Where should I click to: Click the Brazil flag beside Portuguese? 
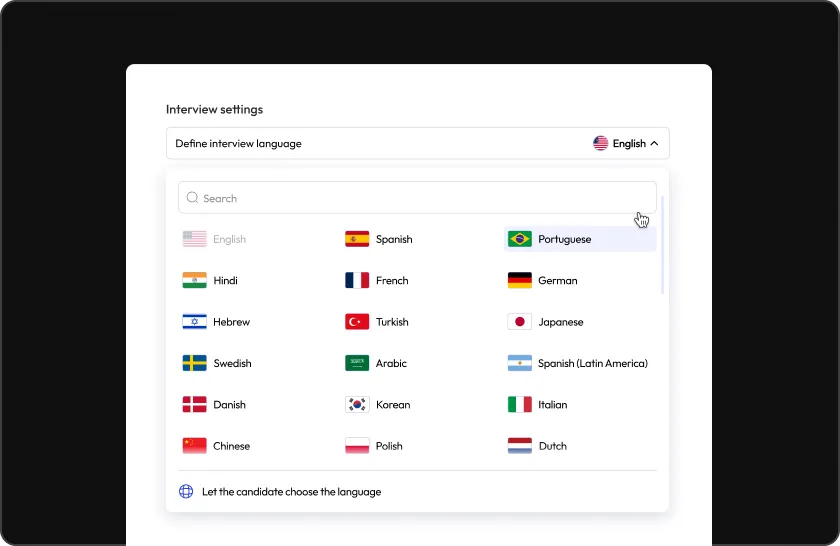[520, 239]
